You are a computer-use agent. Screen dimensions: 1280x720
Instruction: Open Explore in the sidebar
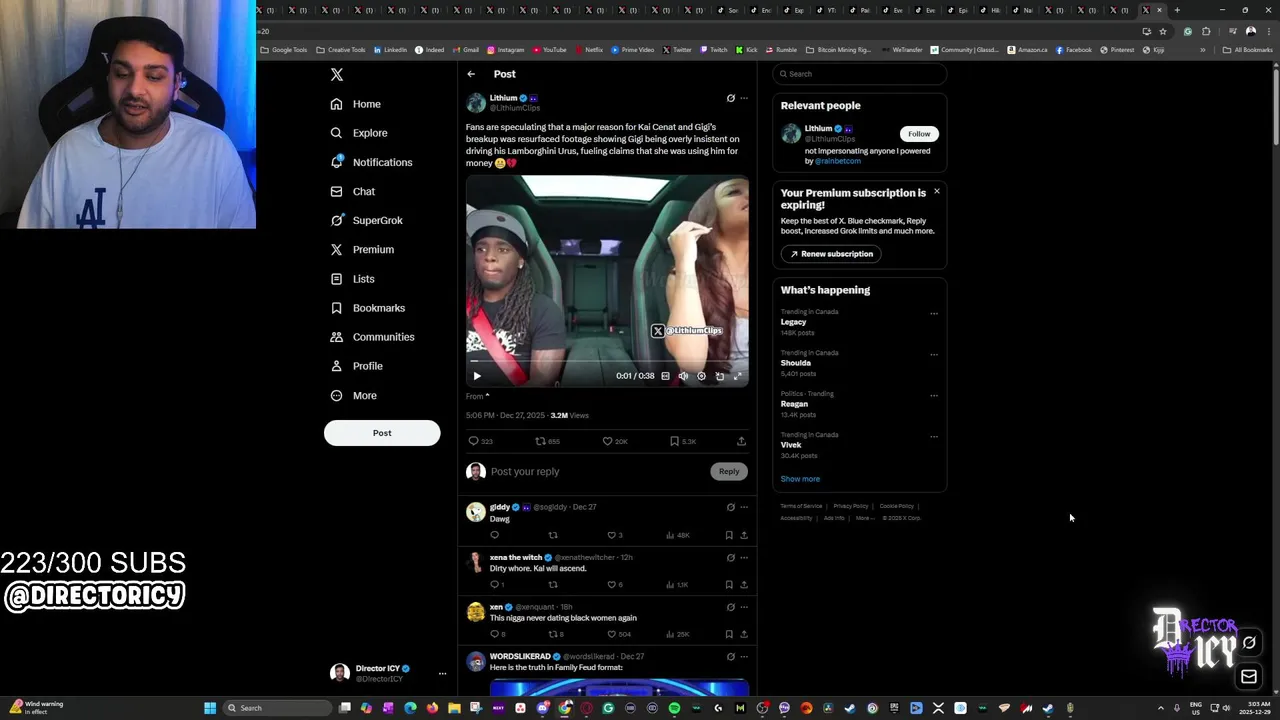pyautogui.click(x=358, y=133)
